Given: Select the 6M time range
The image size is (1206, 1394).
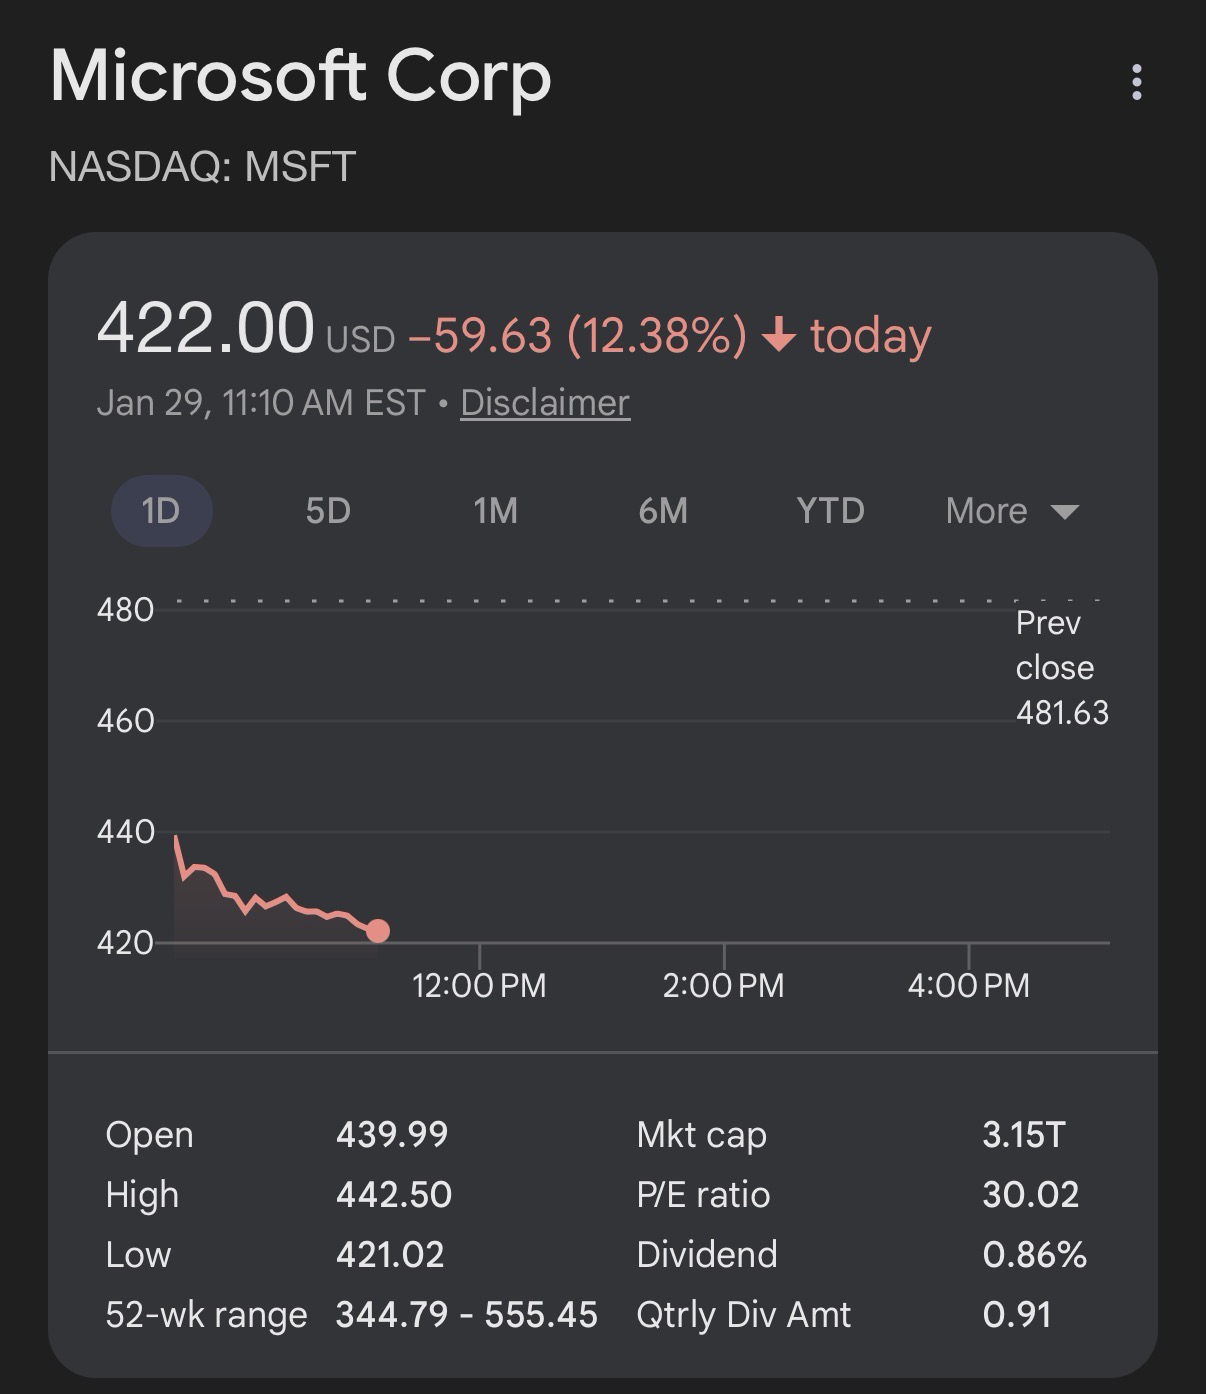Looking at the screenshot, I should [x=663, y=511].
